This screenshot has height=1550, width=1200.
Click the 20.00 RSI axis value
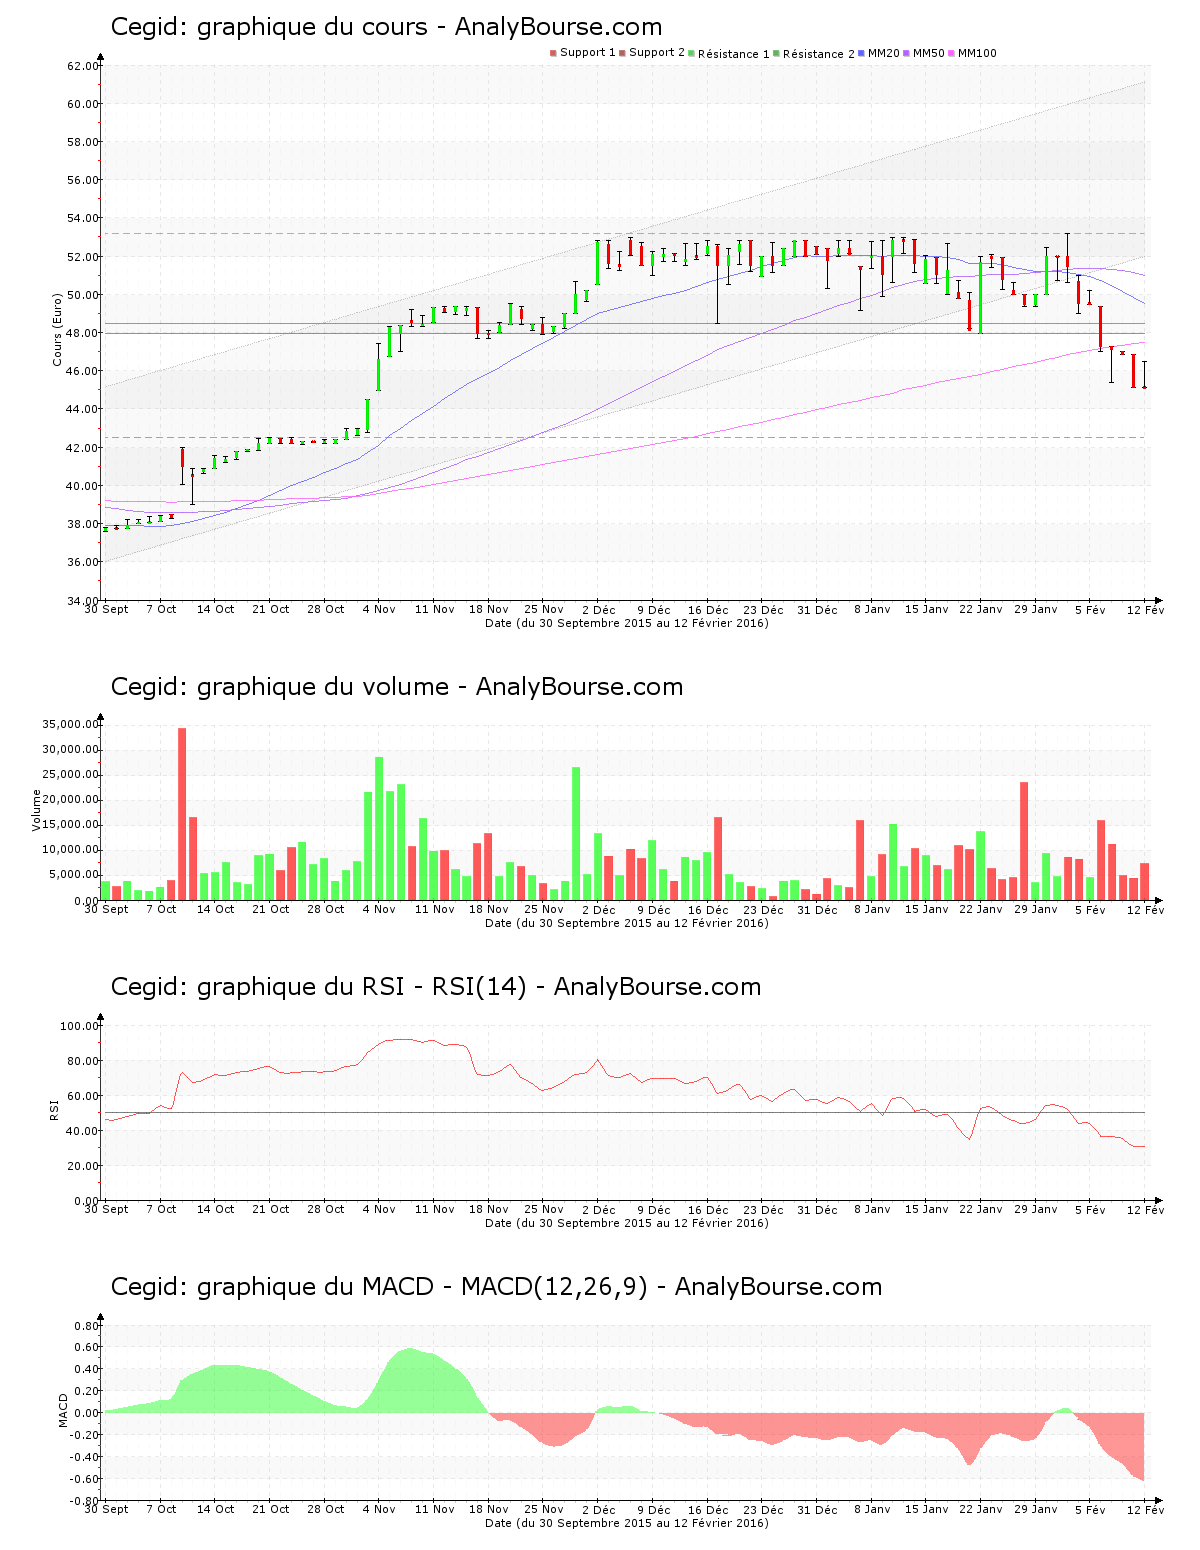83,1166
